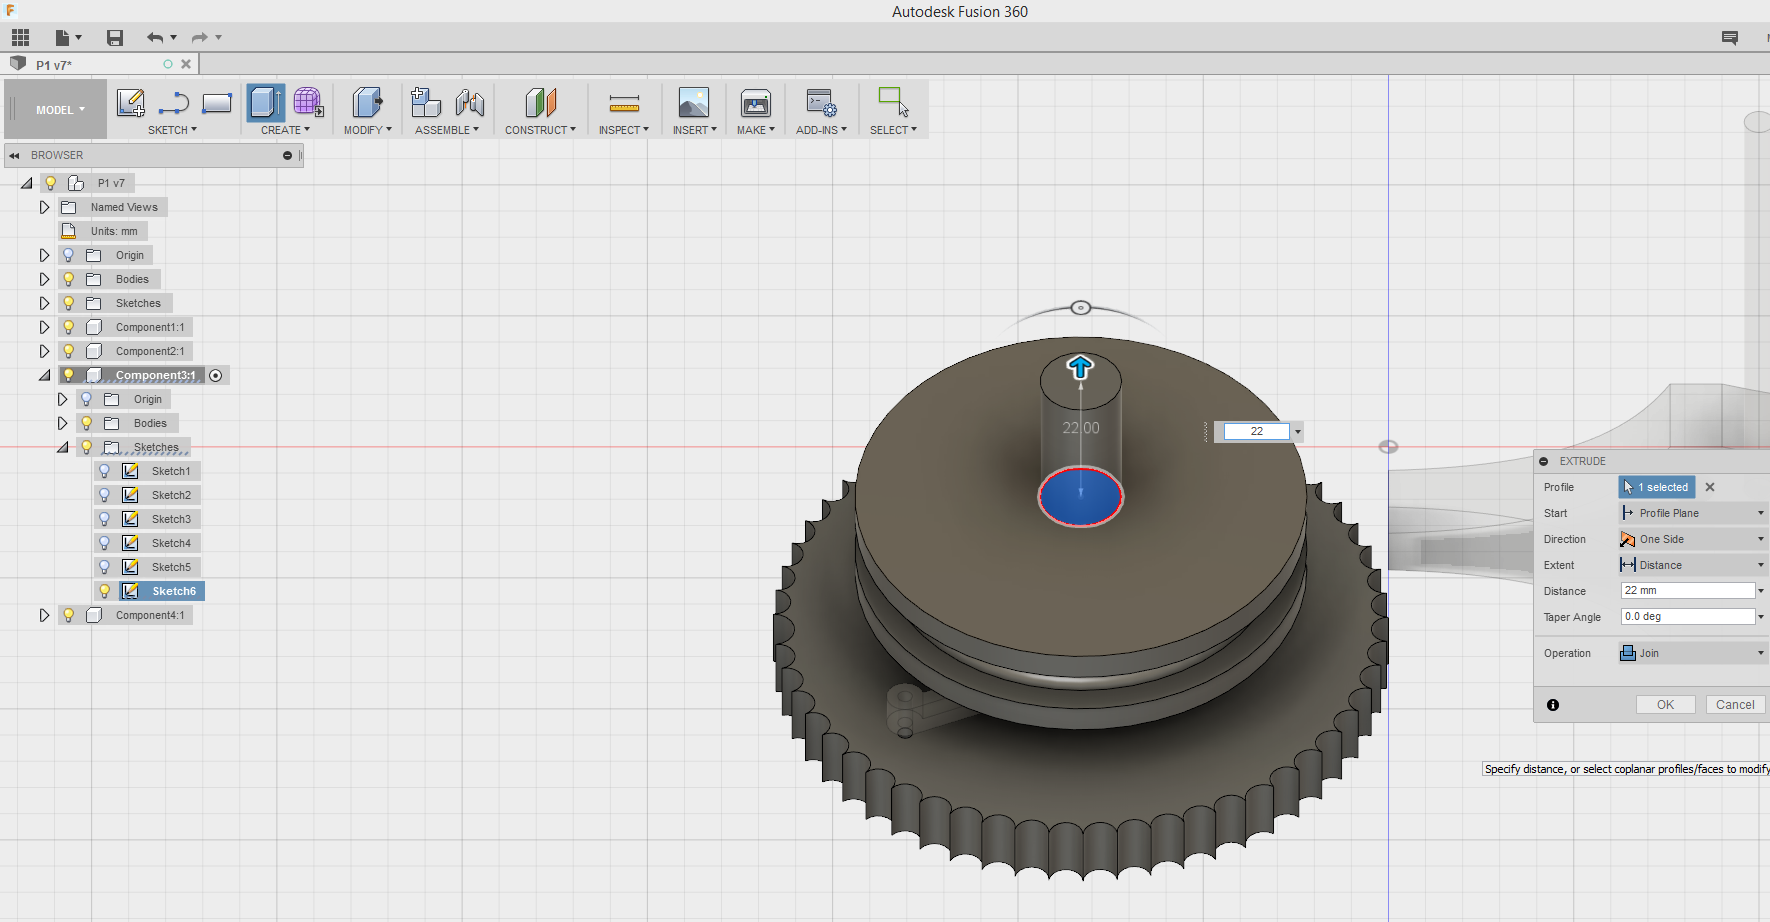Toggle the Component3:1 activate radio button

coord(216,375)
